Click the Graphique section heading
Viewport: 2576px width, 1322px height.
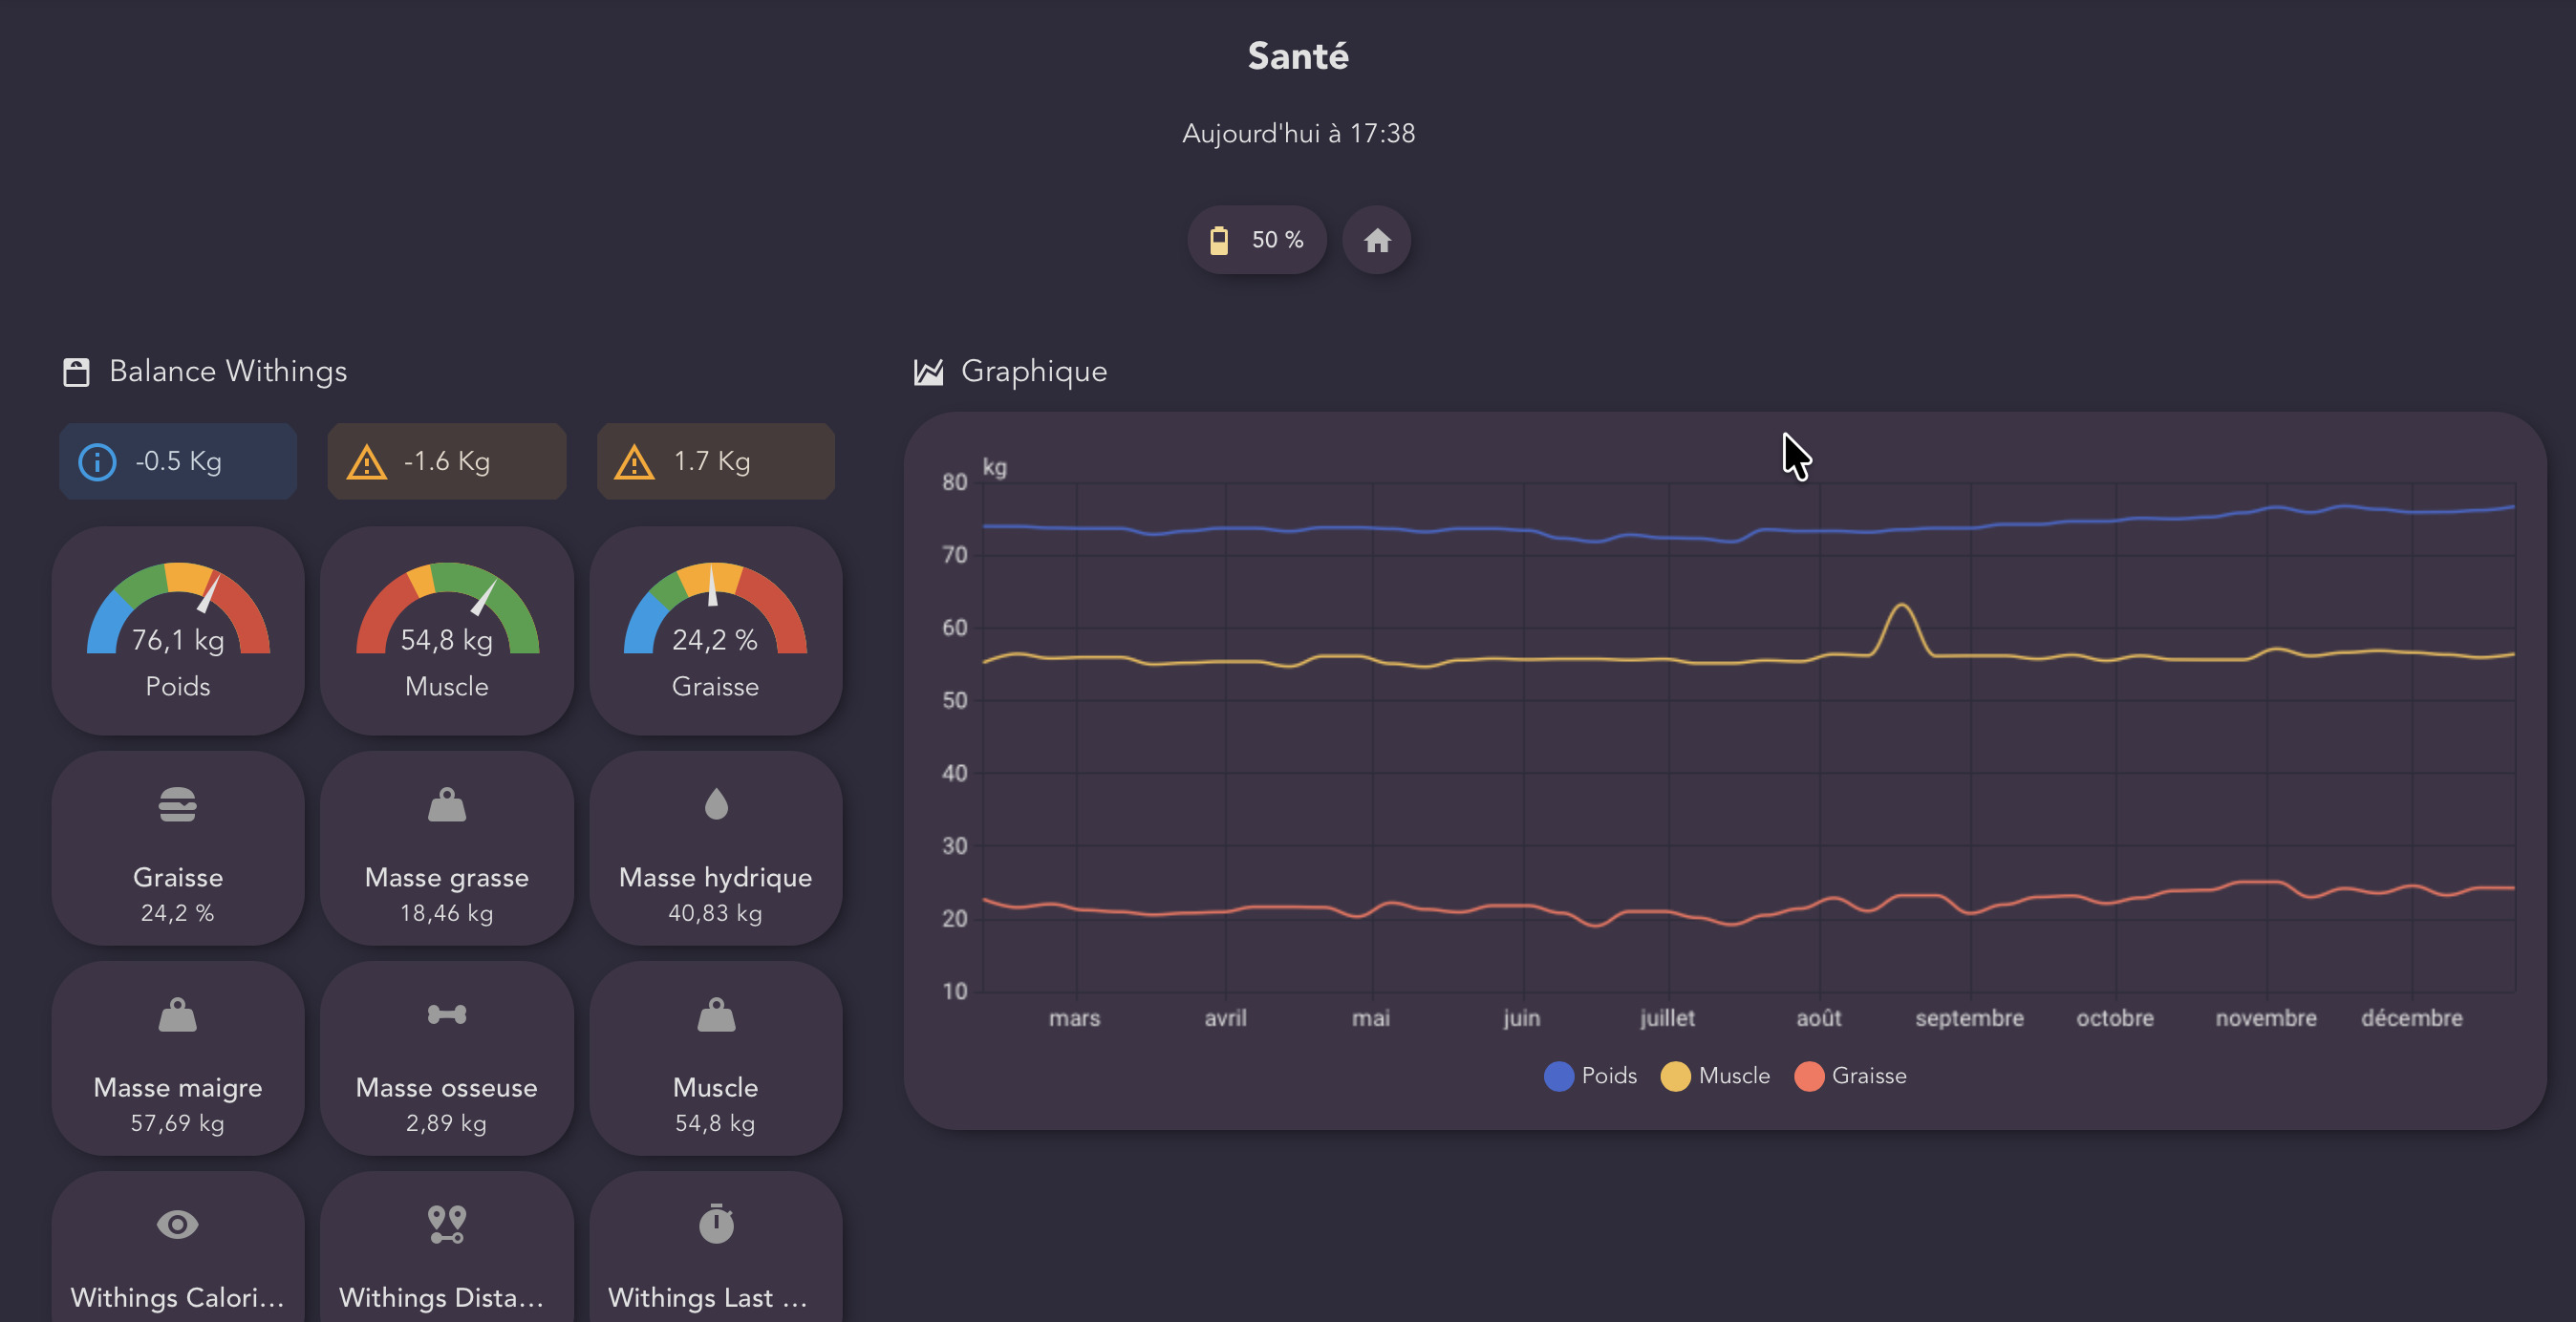click(x=1032, y=372)
